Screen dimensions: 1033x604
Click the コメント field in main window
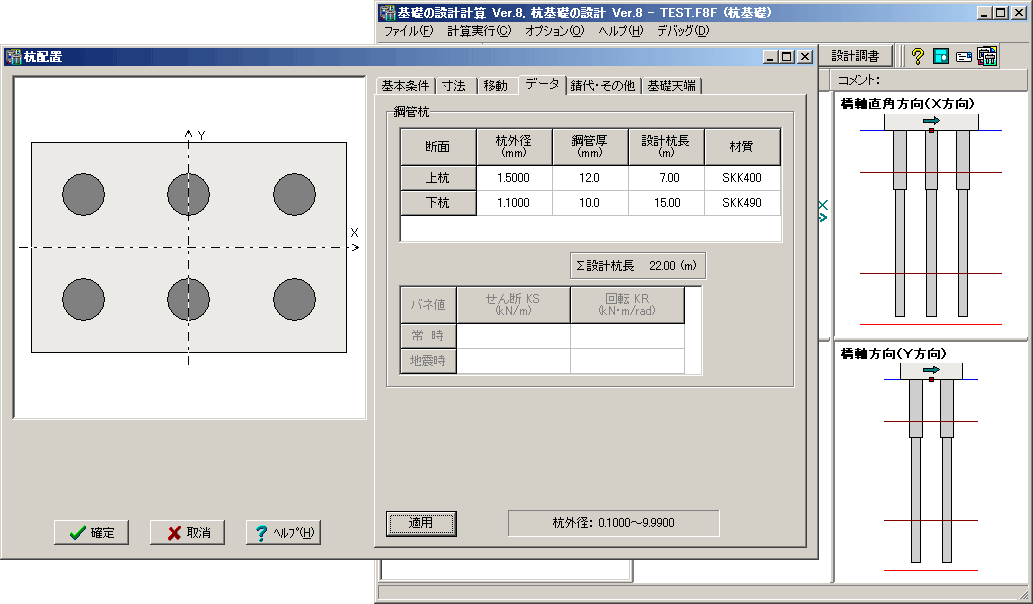click(928, 80)
